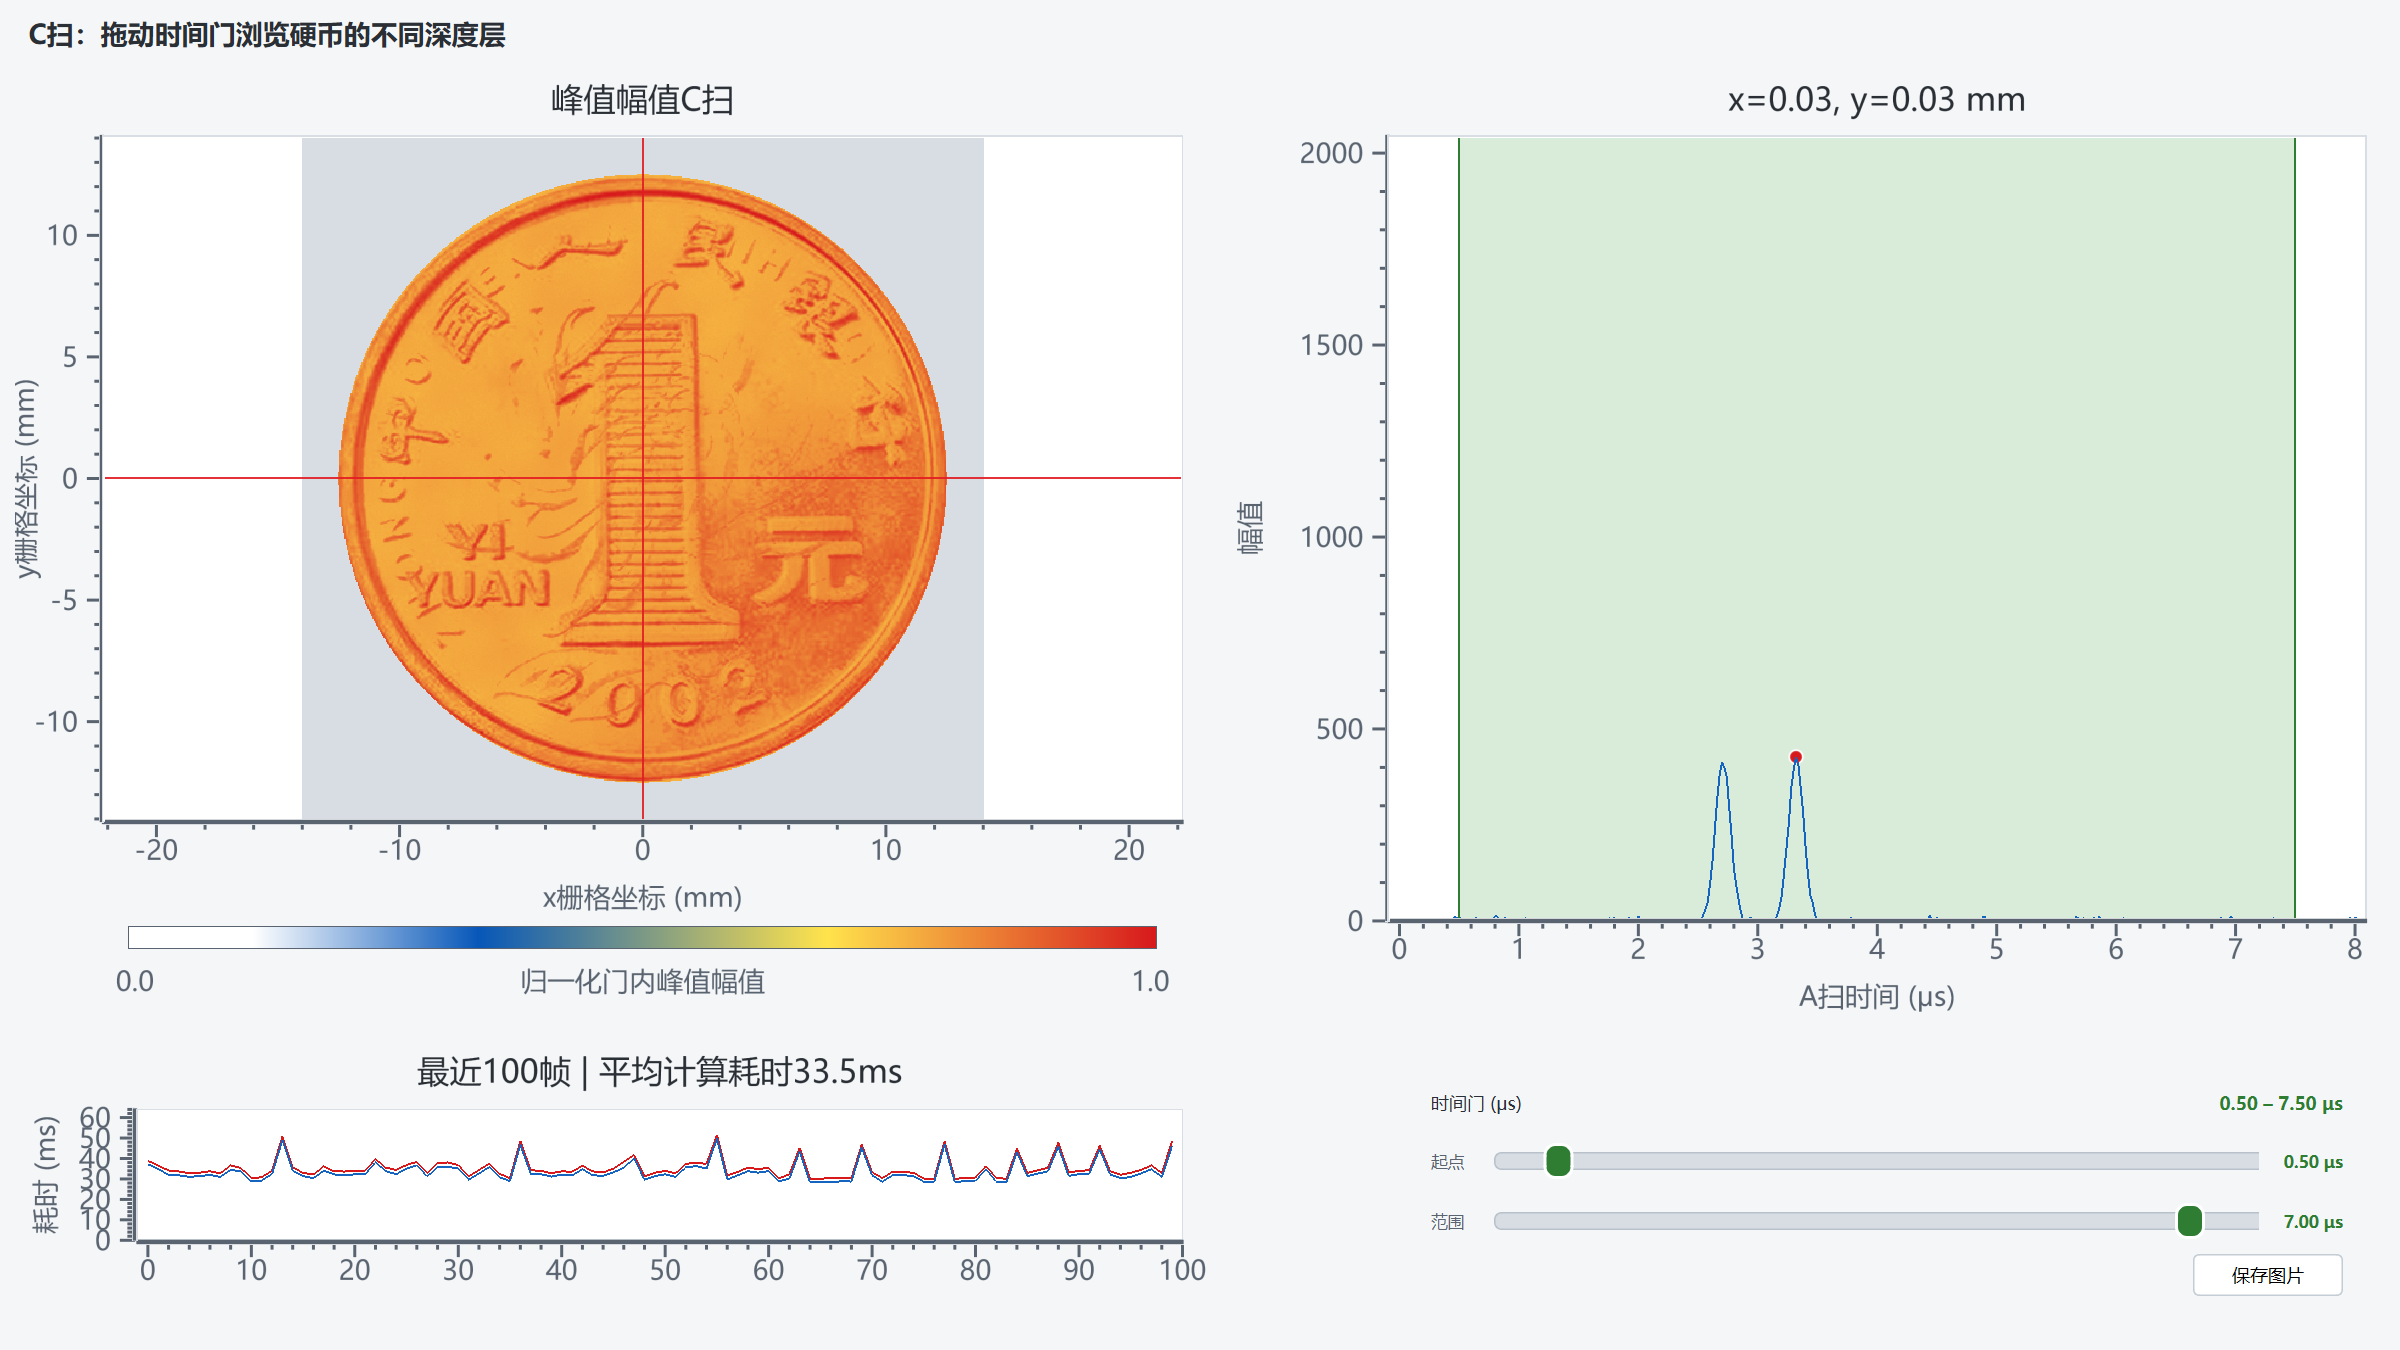Click the frame-time chart near frame 50
Viewport: 2400px width, 1350px height.
[x=665, y=1168]
